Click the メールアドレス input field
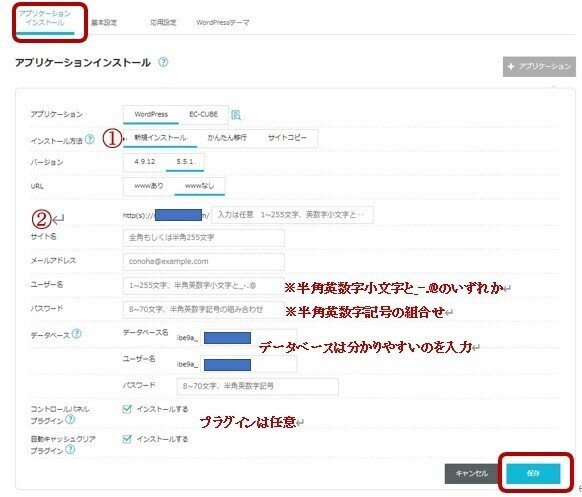Image resolution: width=582 pixels, height=497 pixels. [203, 262]
